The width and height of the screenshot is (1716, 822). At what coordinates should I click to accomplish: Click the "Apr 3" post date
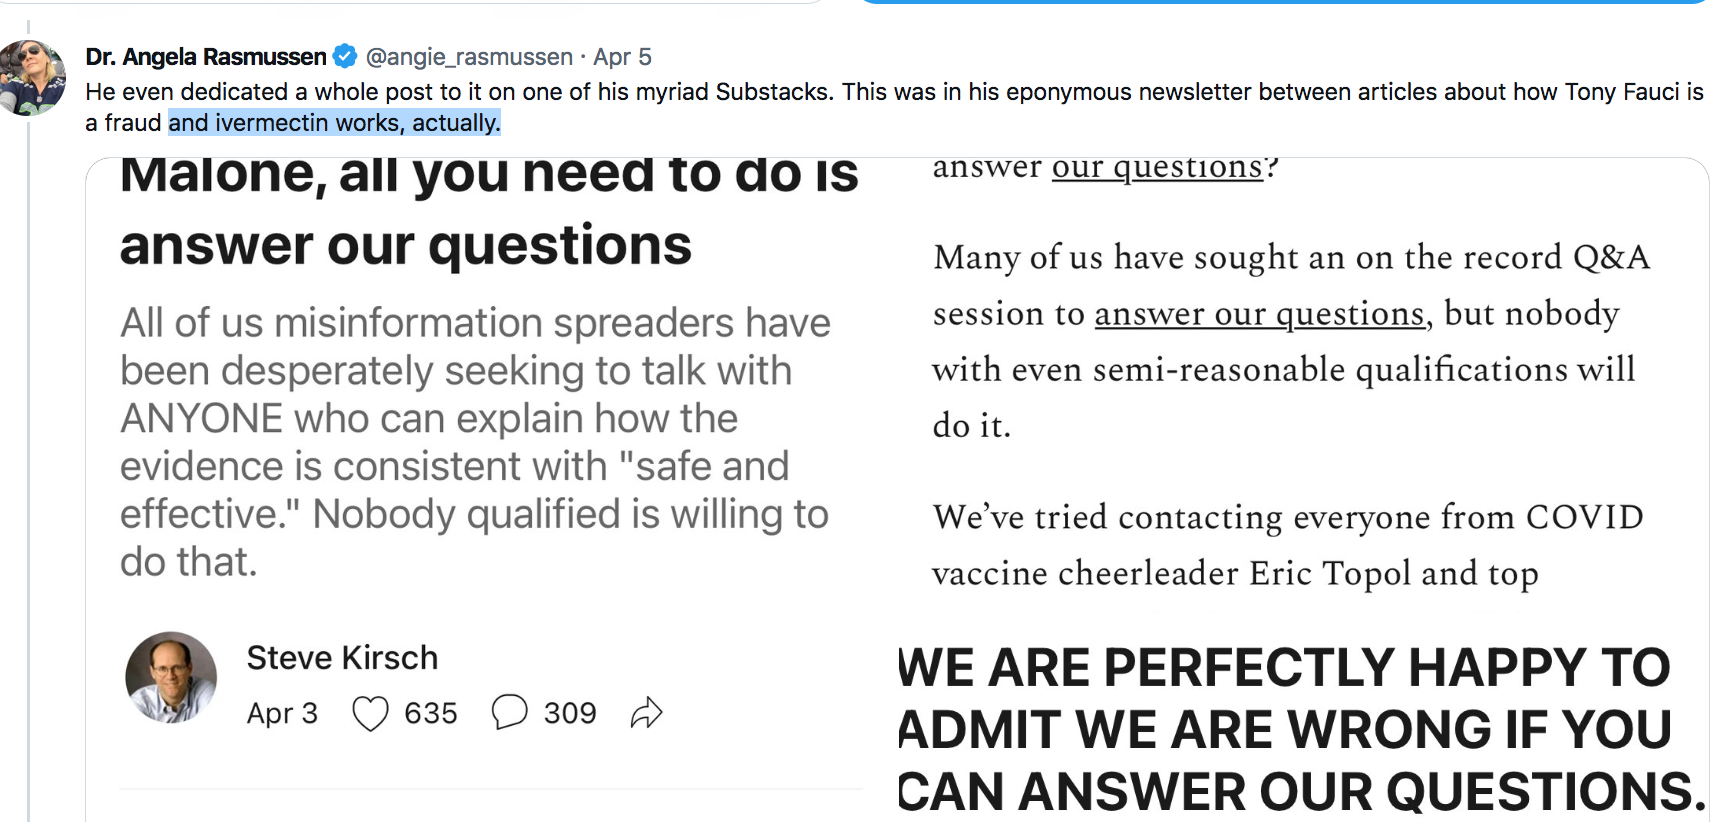282,713
